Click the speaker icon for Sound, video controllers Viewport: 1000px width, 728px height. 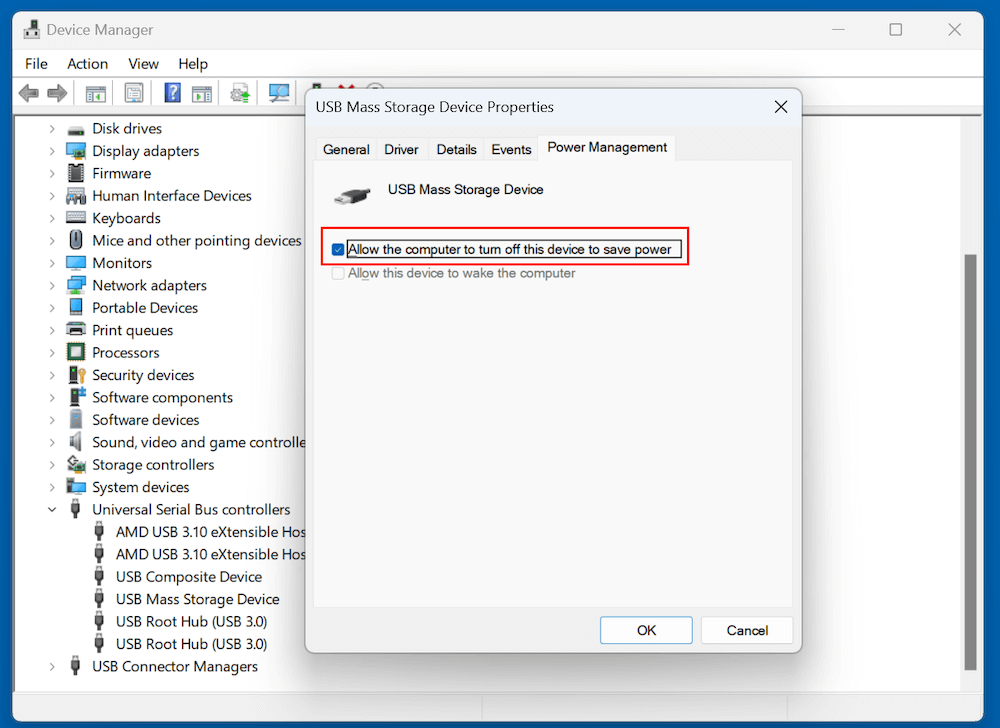point(76,442)
